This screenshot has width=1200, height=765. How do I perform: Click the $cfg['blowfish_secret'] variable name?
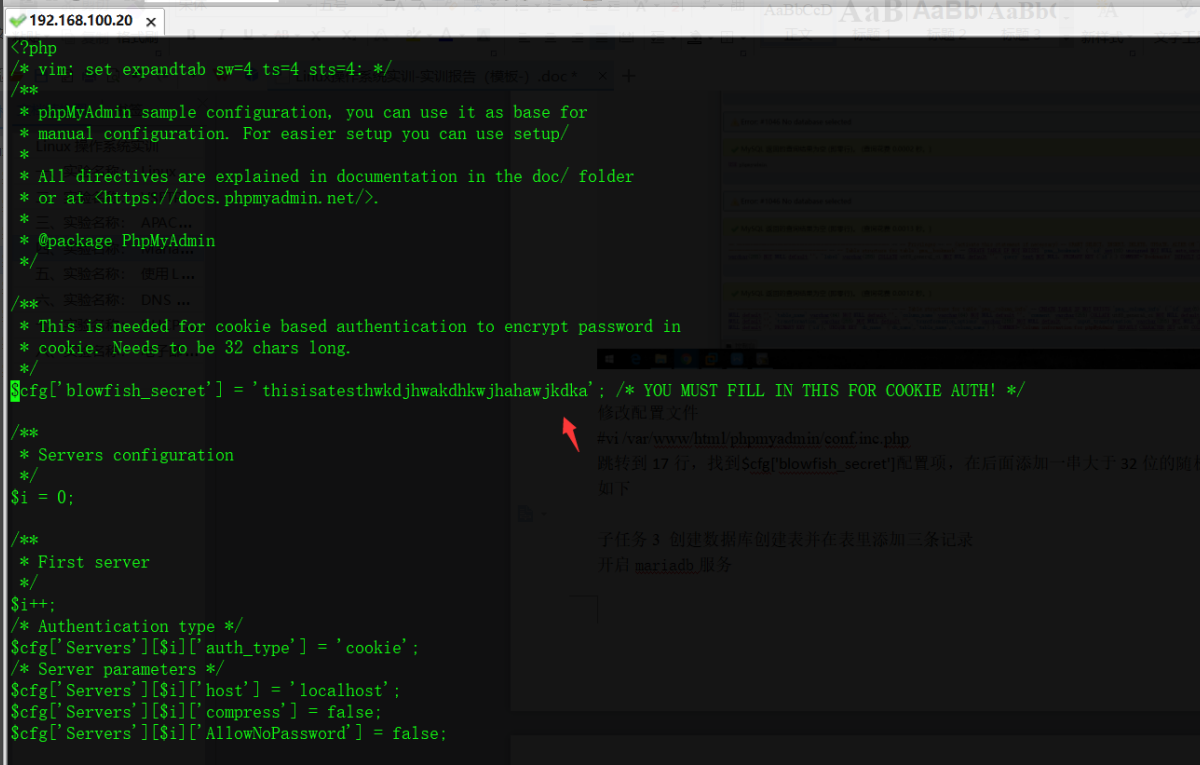117,390
